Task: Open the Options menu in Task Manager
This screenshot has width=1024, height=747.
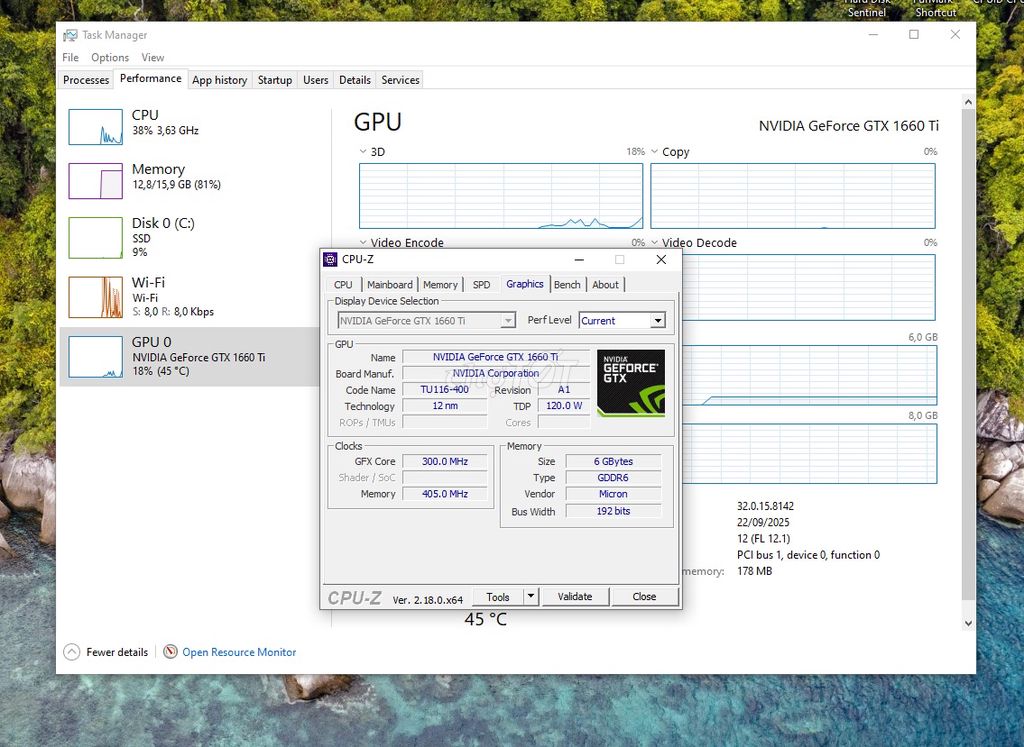Action: pyautogui.click(x=110, y=57)
